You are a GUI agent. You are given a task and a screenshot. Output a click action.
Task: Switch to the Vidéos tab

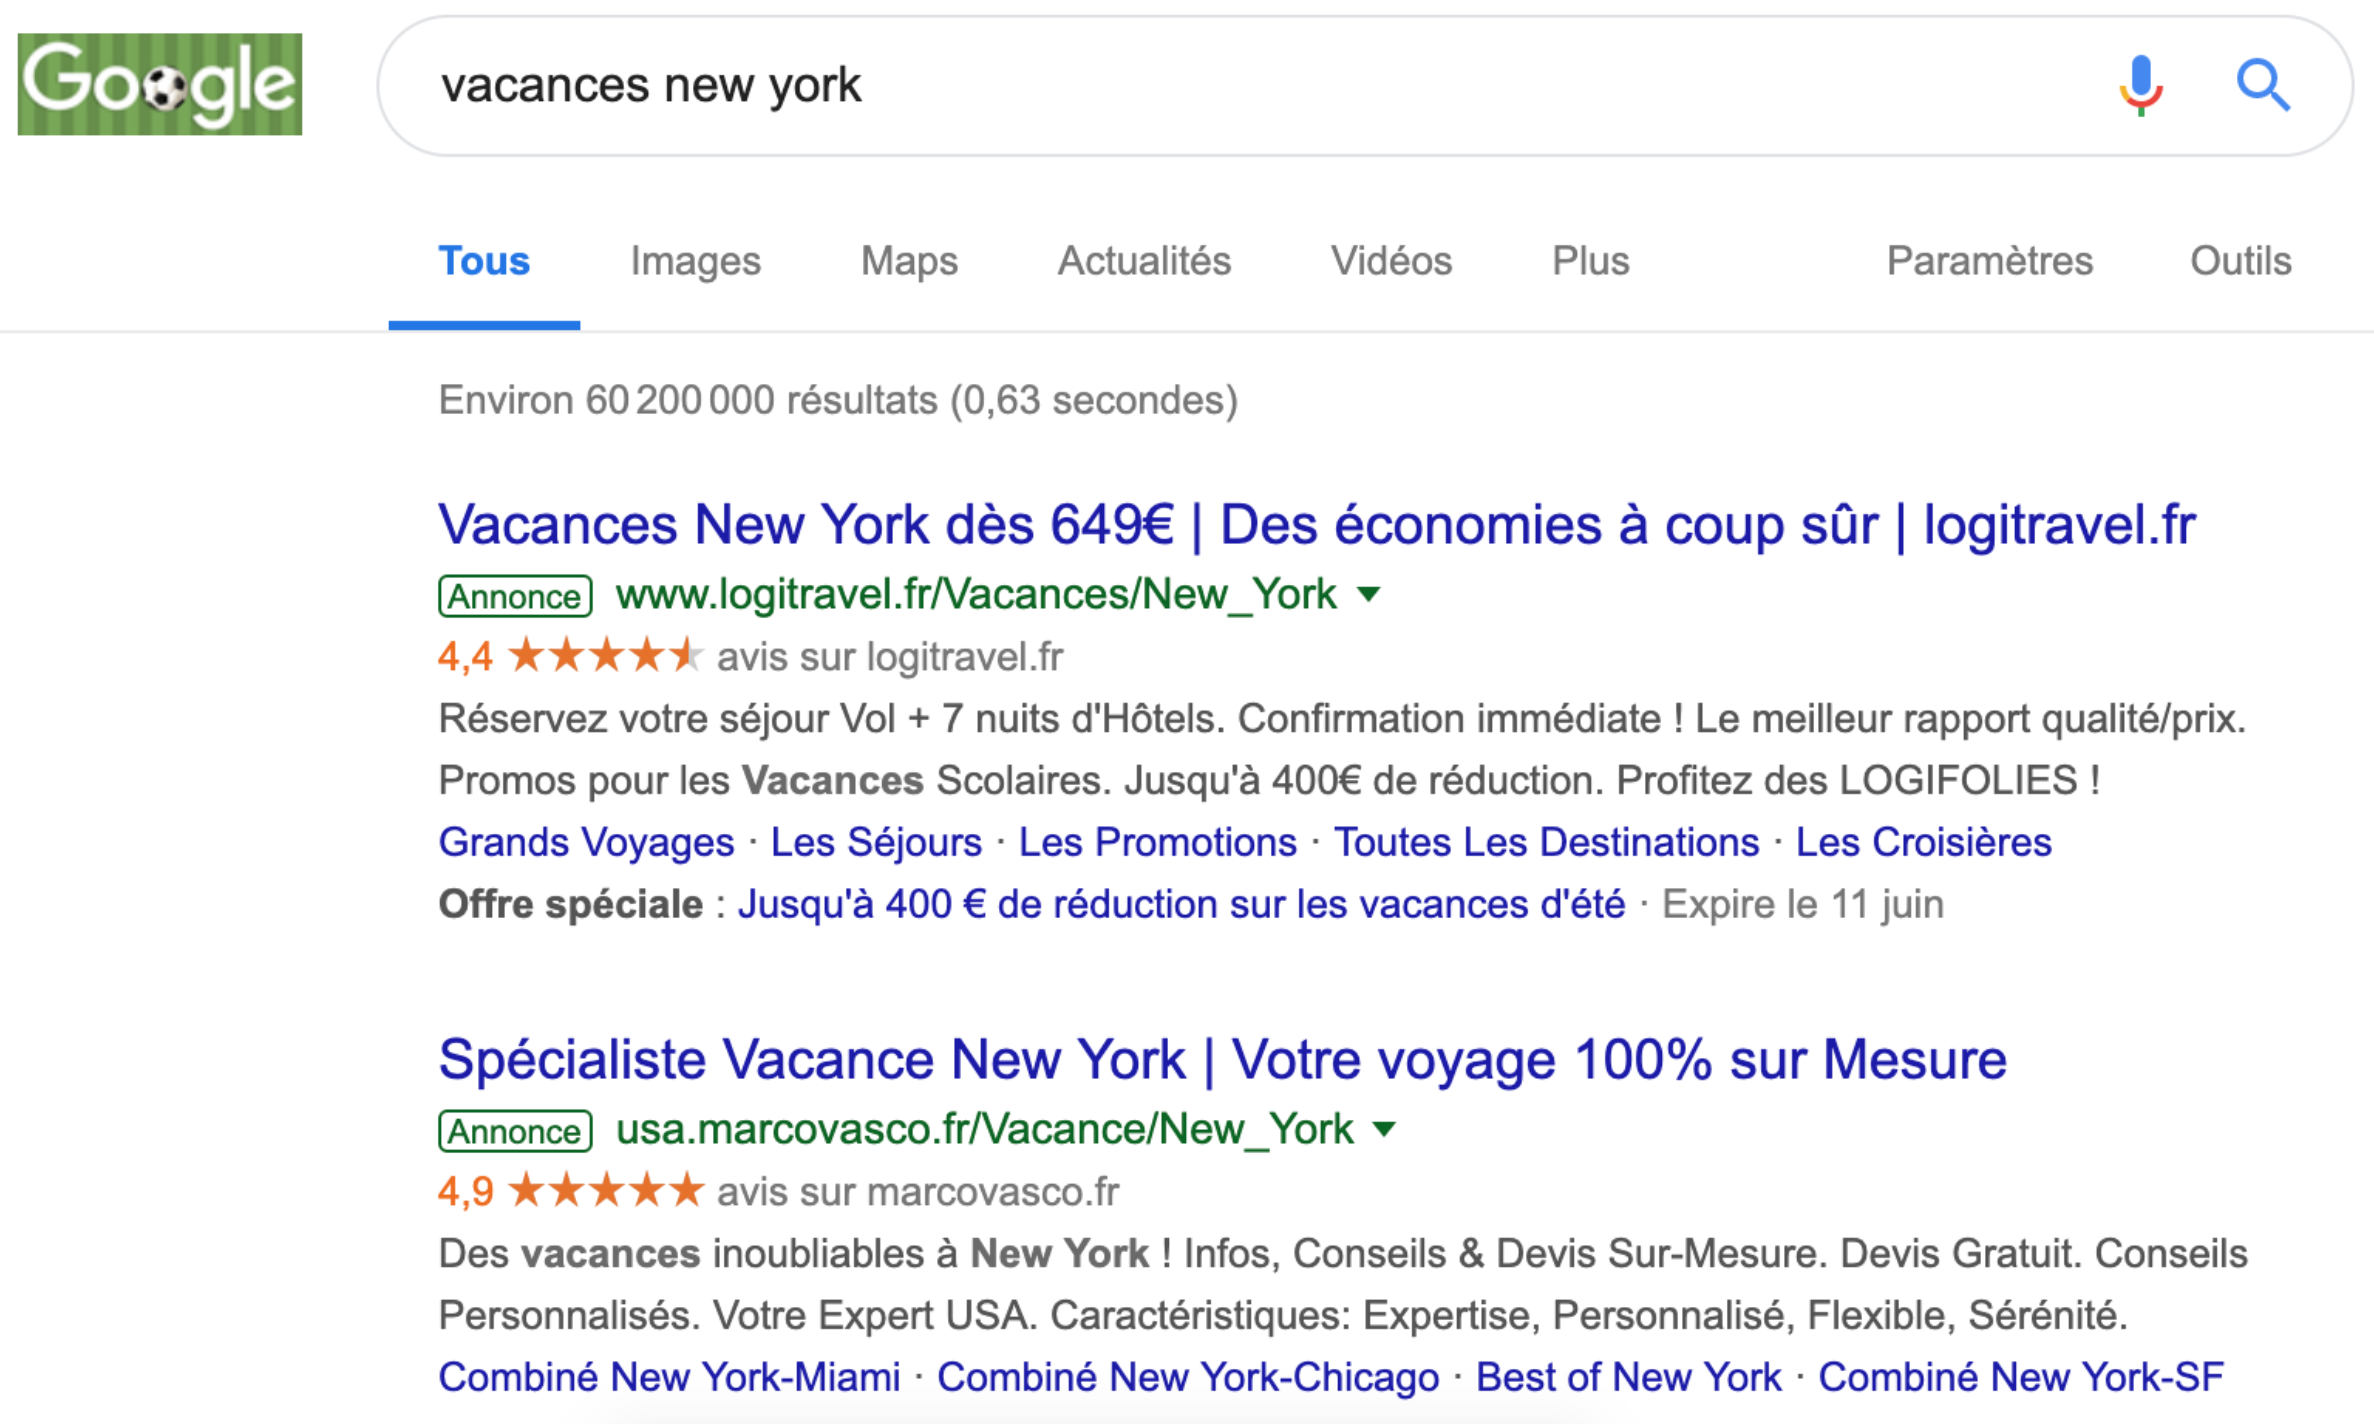pos(1391,261)
